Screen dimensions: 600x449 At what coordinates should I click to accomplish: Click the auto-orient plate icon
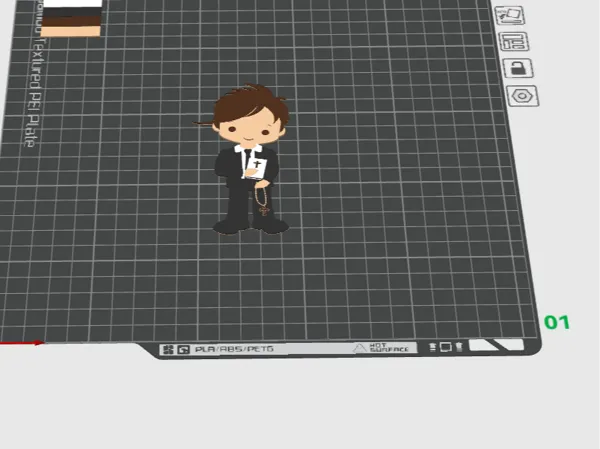coord(510,15)
